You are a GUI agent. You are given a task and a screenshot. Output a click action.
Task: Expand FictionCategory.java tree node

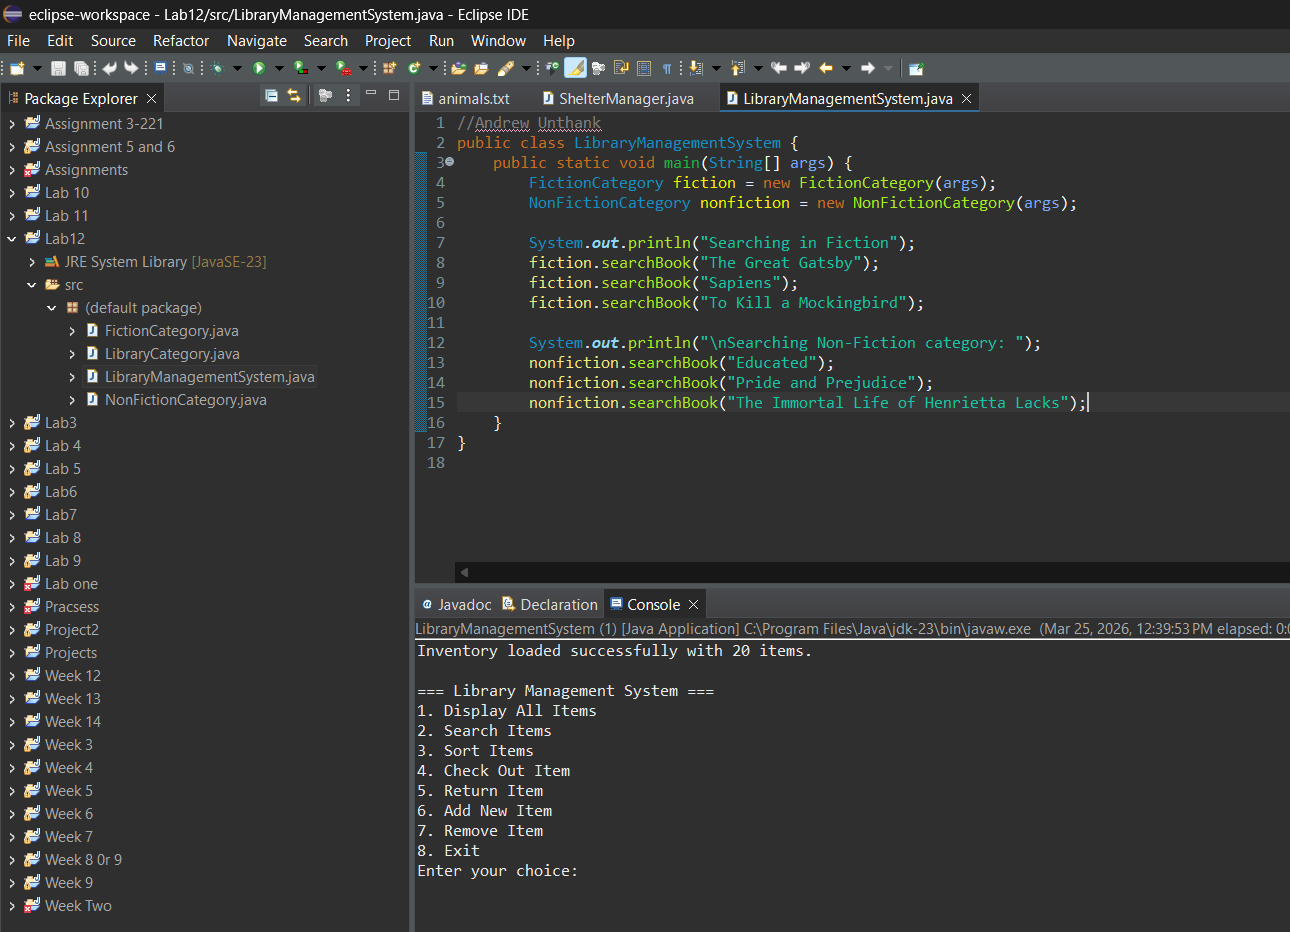72,331
